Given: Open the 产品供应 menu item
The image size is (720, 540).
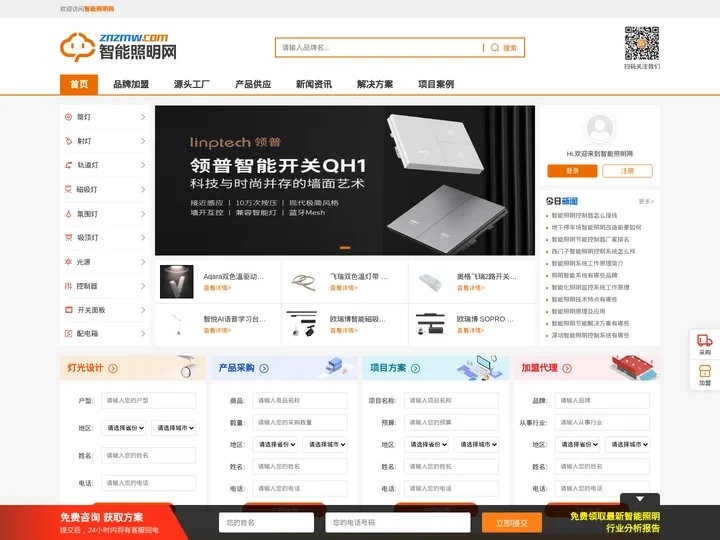Looking at the screenshot, I should pyautogui.click(x=253, y=84).
